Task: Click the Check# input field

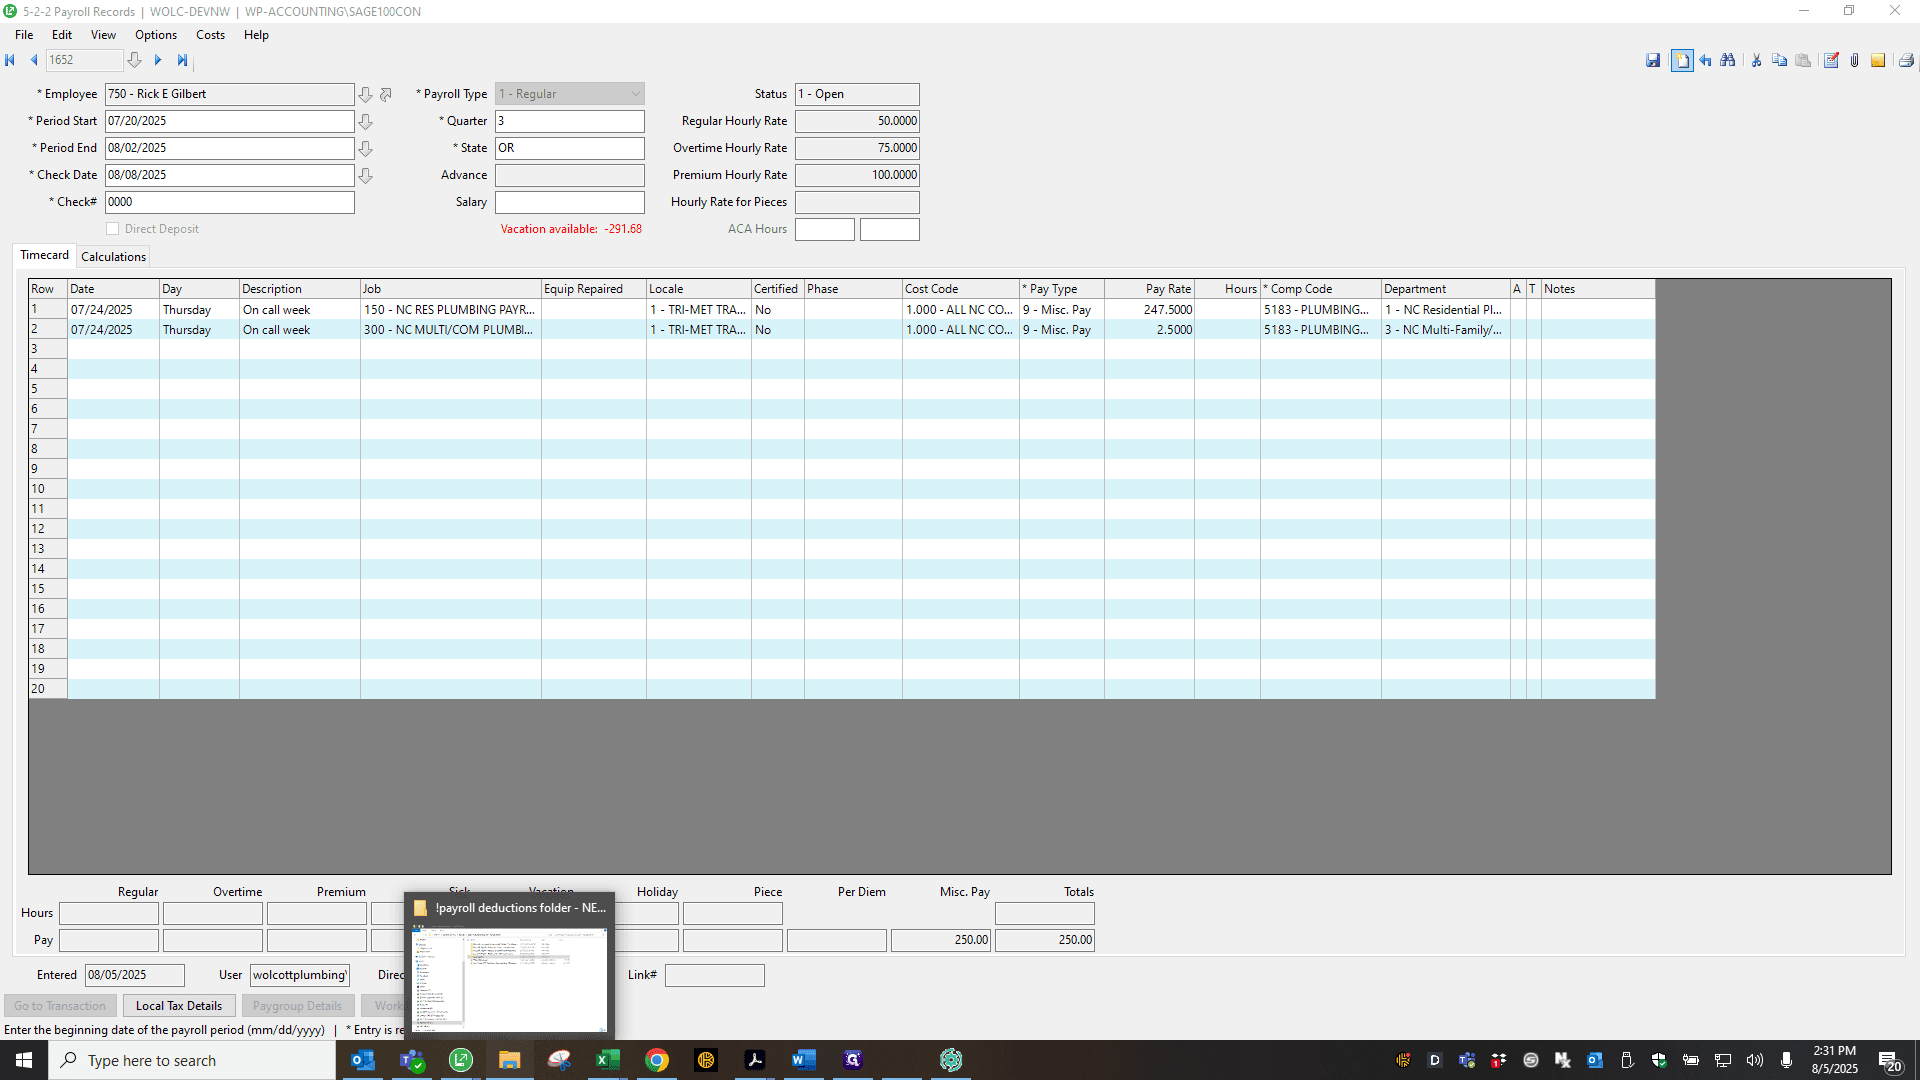Action: pos(230,202)
